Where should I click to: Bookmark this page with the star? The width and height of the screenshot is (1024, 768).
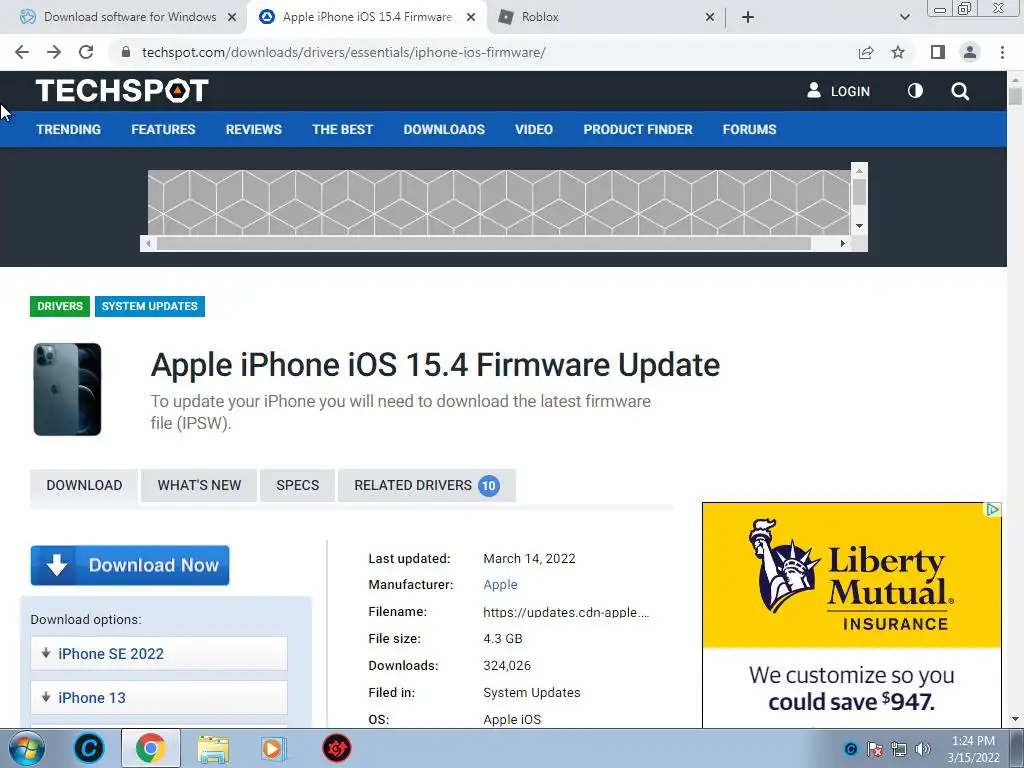(898, 52)
